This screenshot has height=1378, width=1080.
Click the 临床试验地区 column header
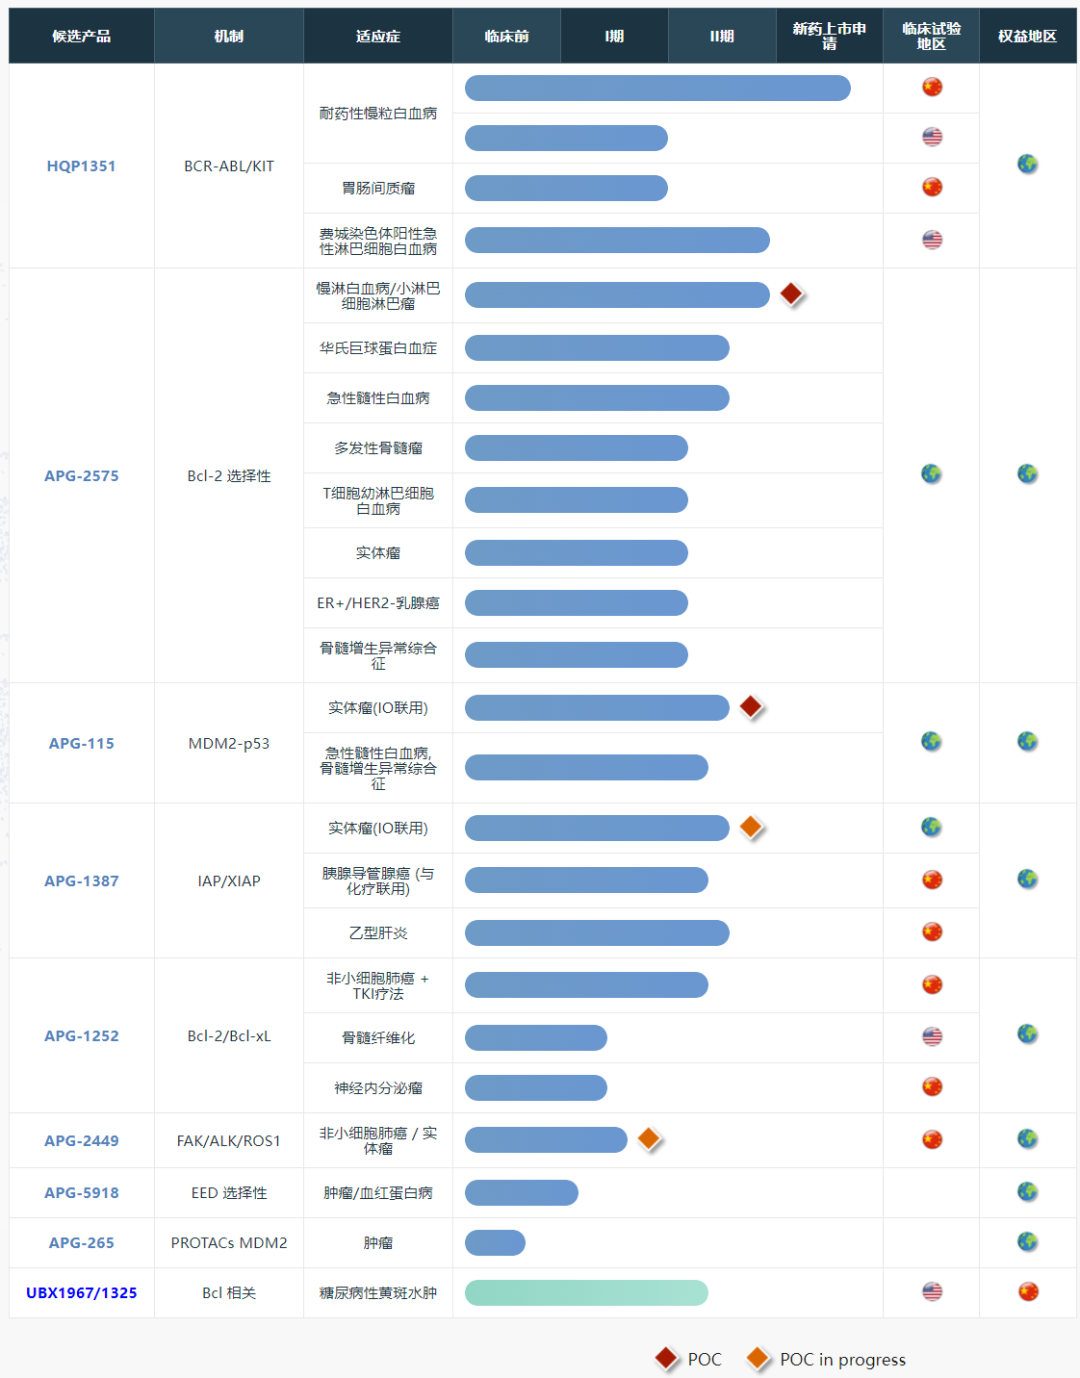(x=931, y=36)
